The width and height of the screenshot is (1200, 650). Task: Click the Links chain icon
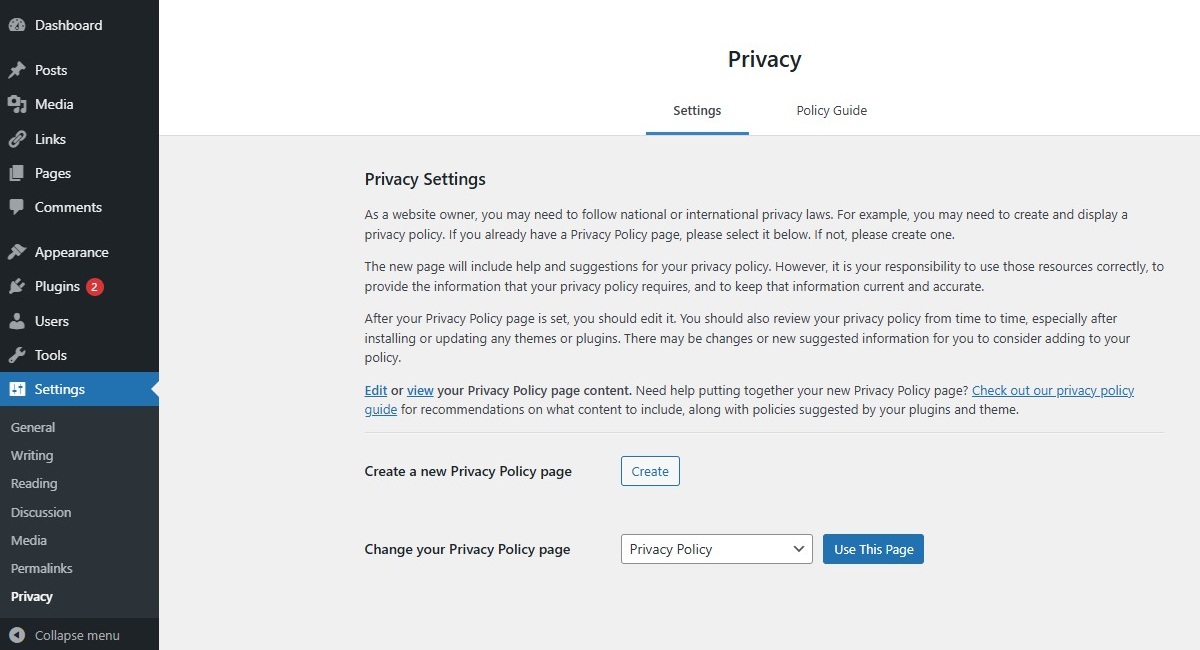point(17,139)
